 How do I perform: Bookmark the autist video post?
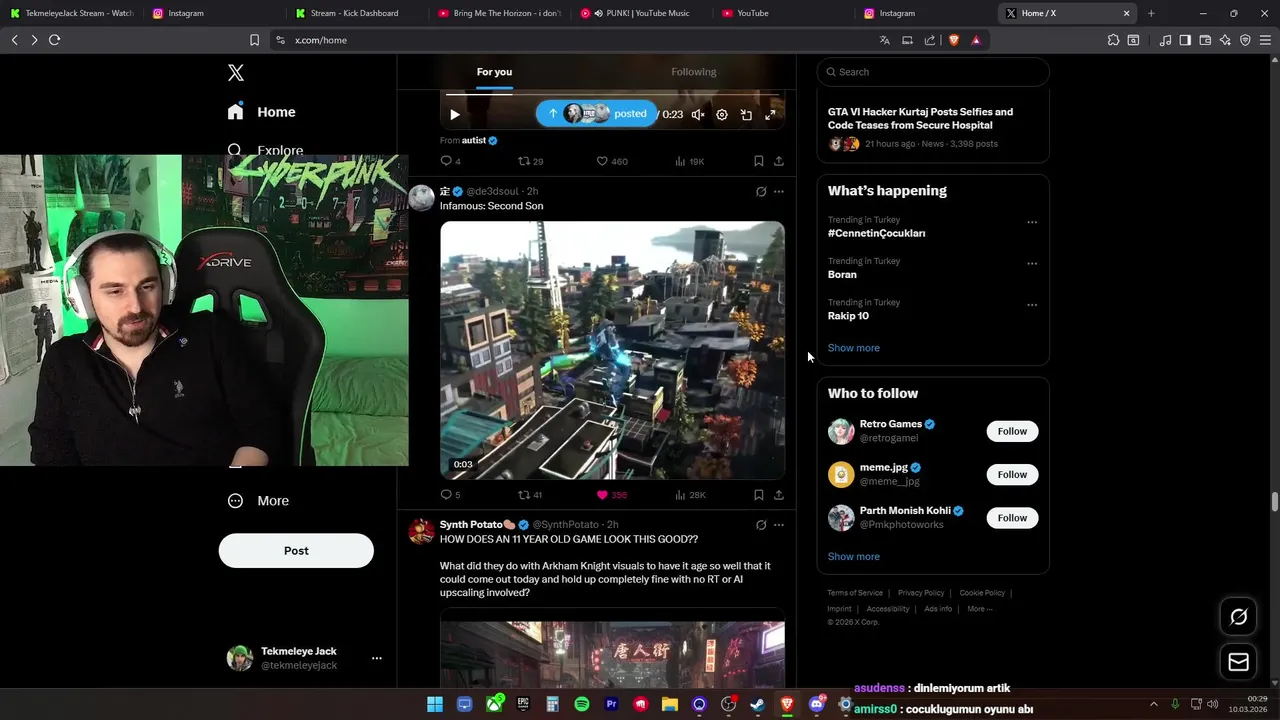[x=759, y=161]
